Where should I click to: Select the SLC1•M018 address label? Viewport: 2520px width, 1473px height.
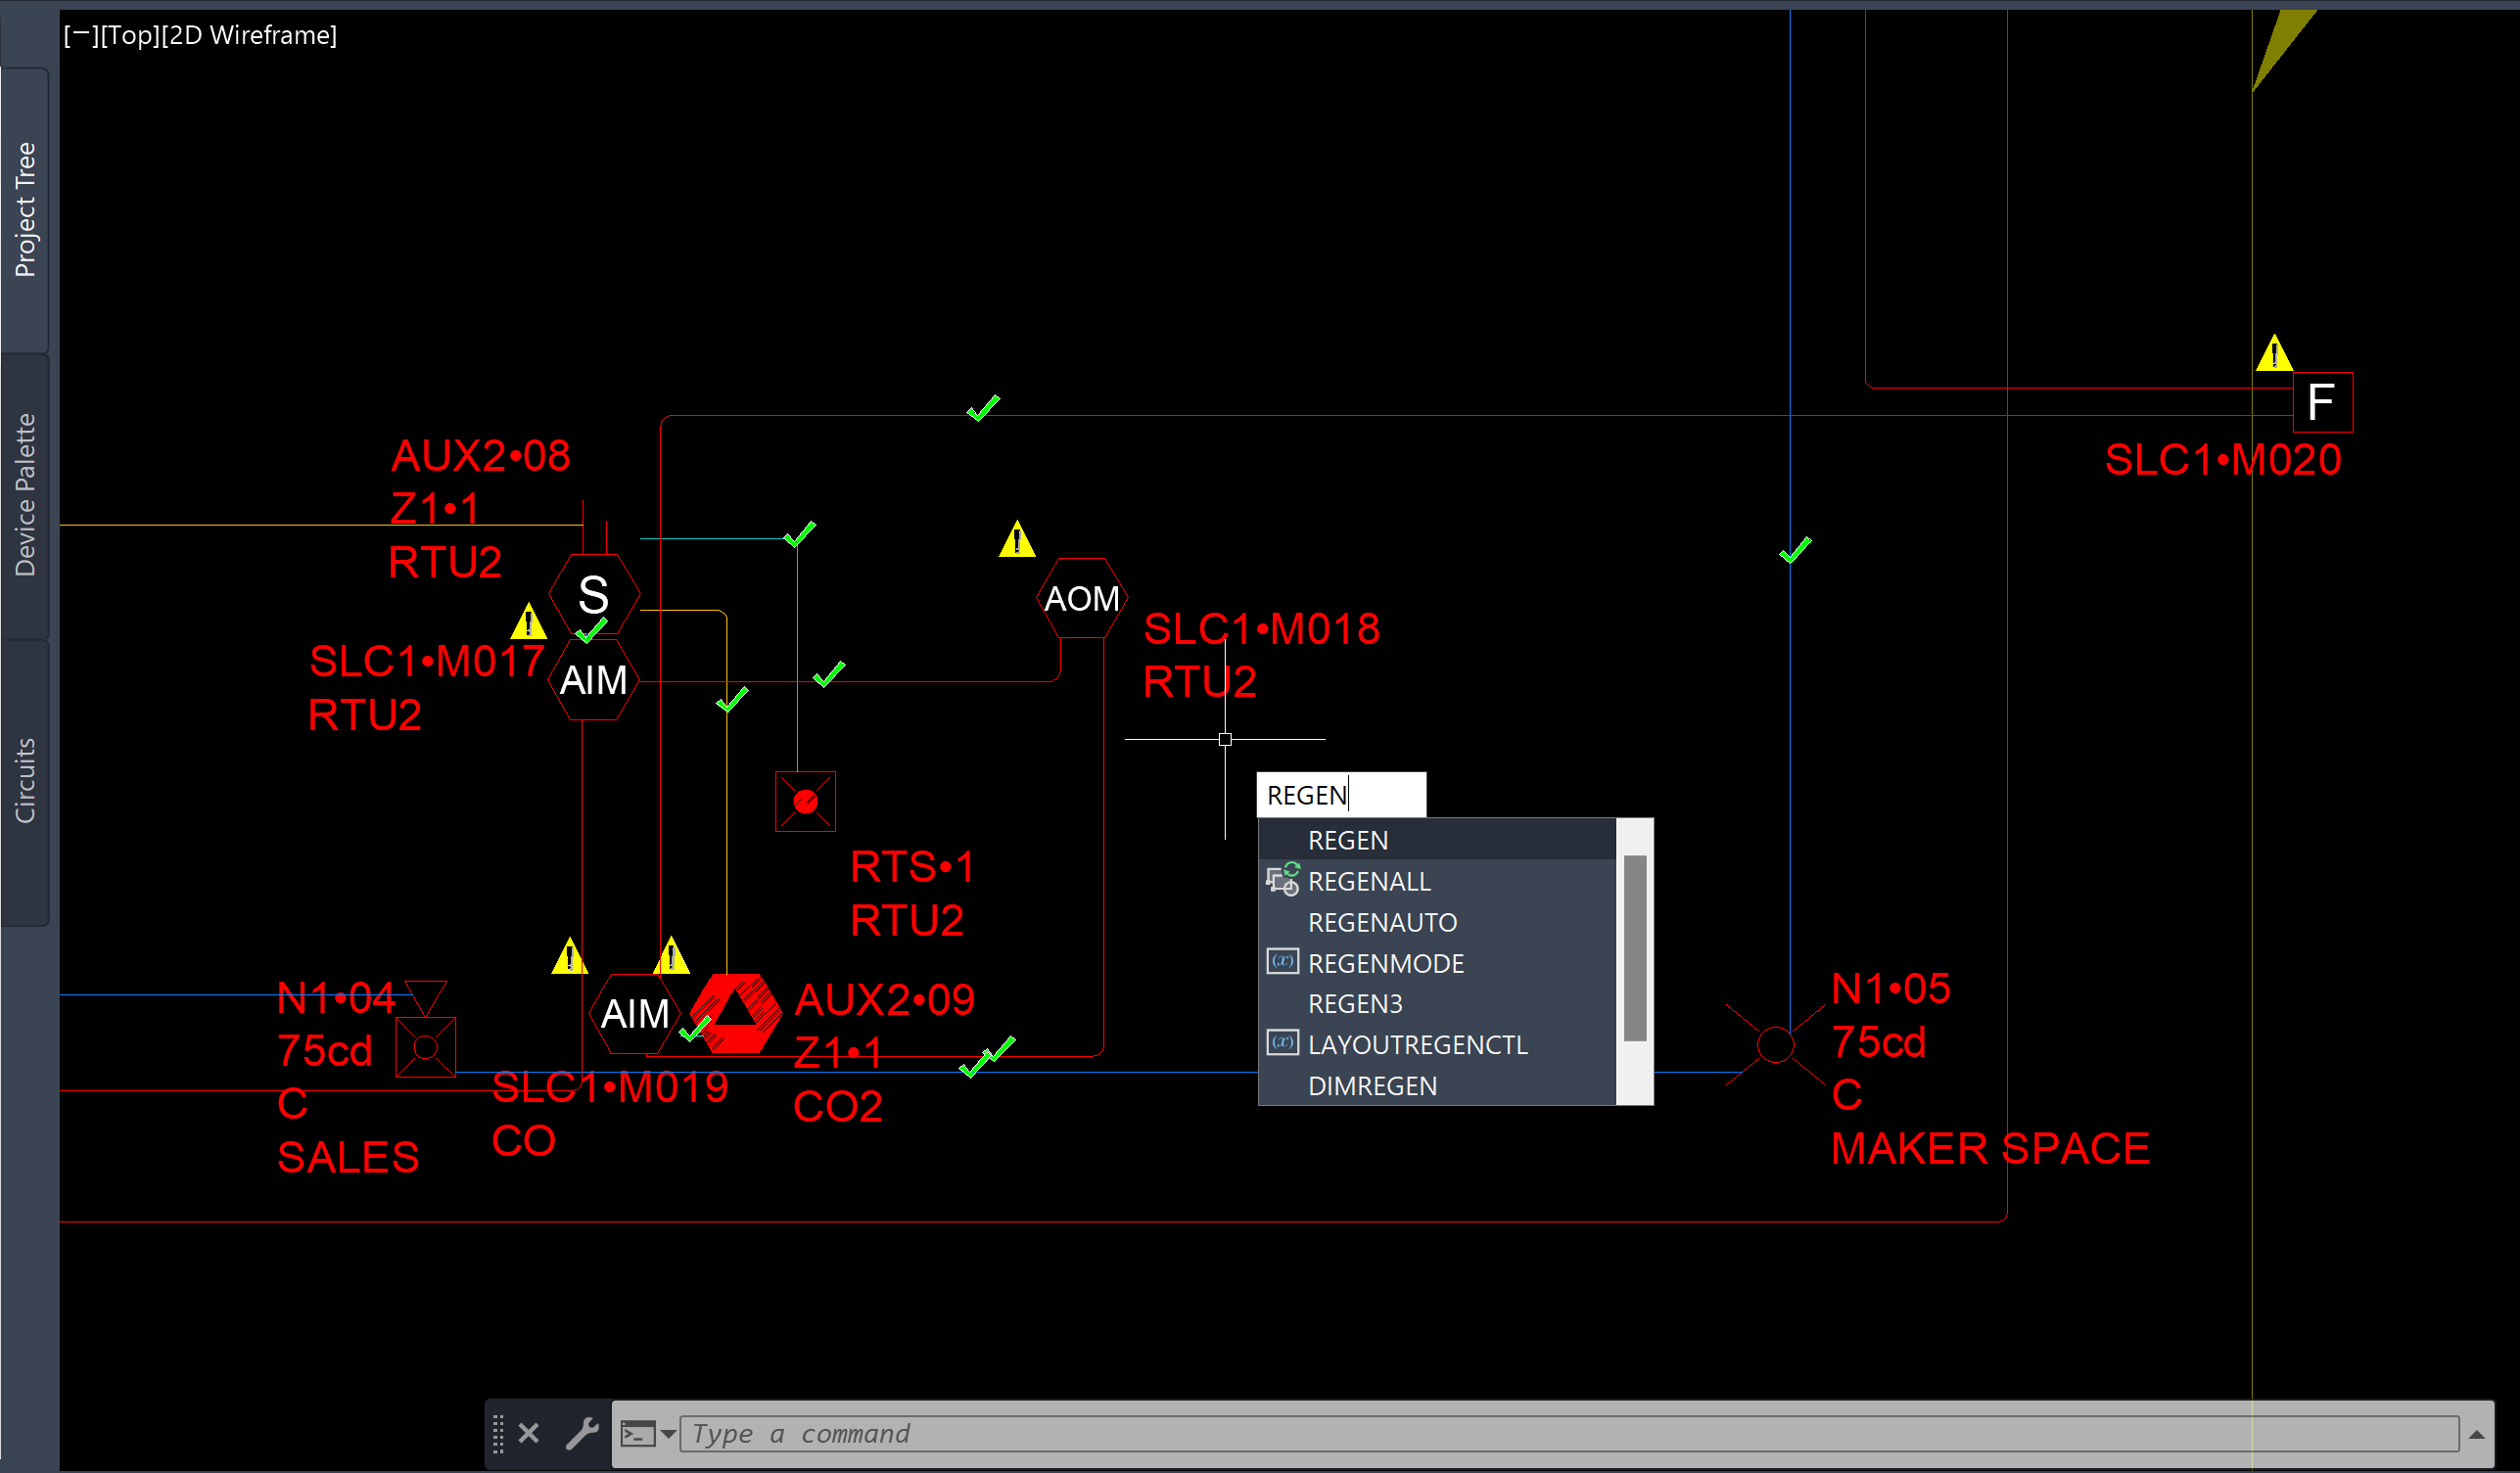(x=1261, y=629)
